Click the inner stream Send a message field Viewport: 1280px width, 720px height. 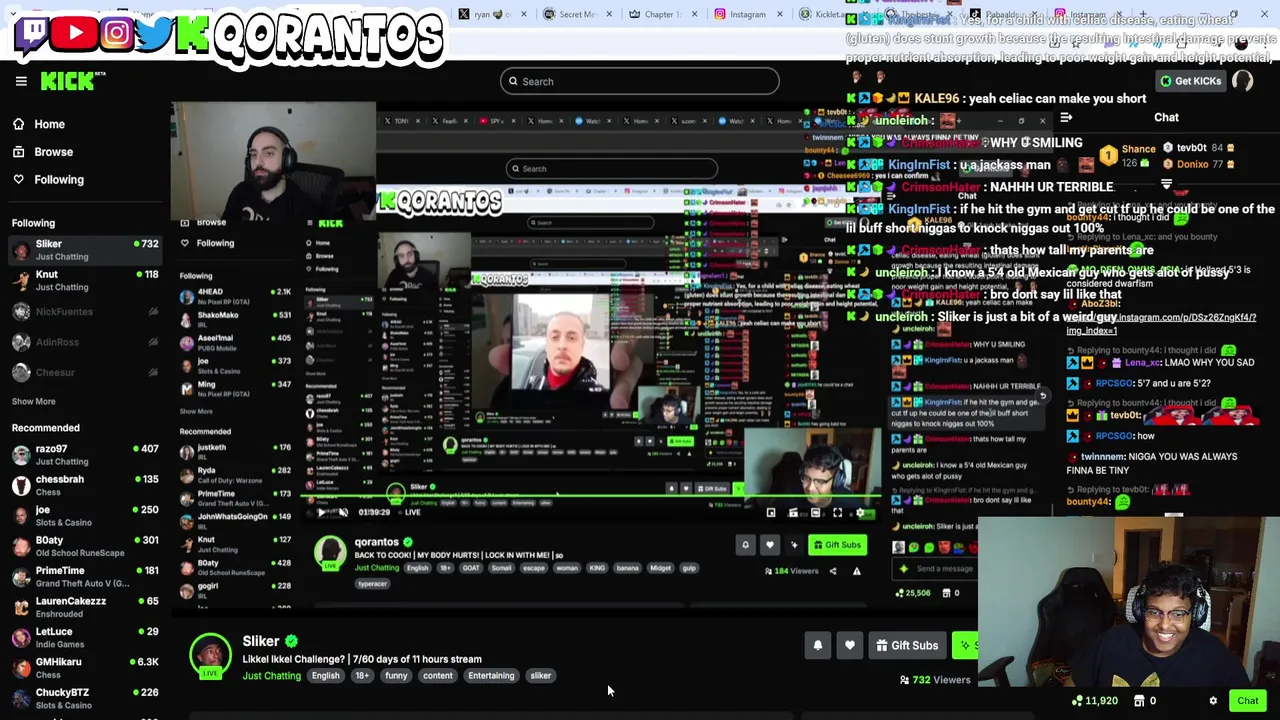tap(942, 569)
